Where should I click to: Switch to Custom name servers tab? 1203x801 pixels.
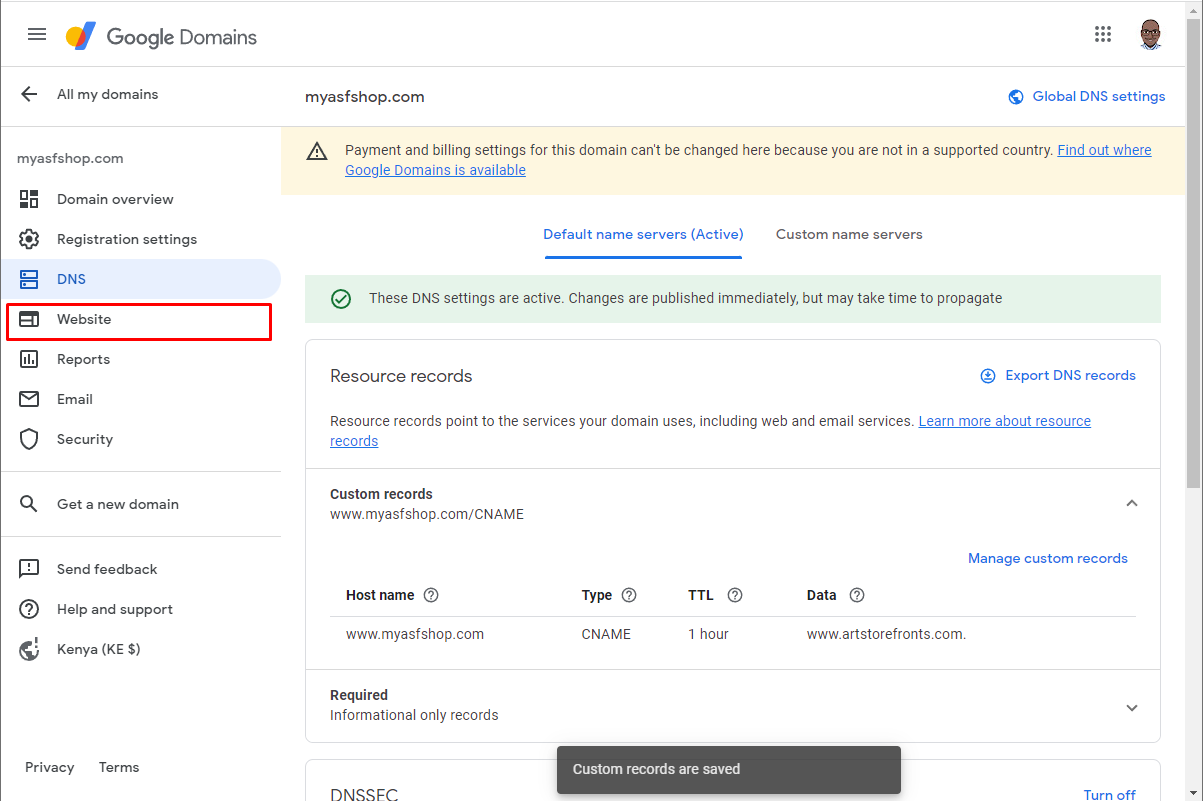(849, 234)
